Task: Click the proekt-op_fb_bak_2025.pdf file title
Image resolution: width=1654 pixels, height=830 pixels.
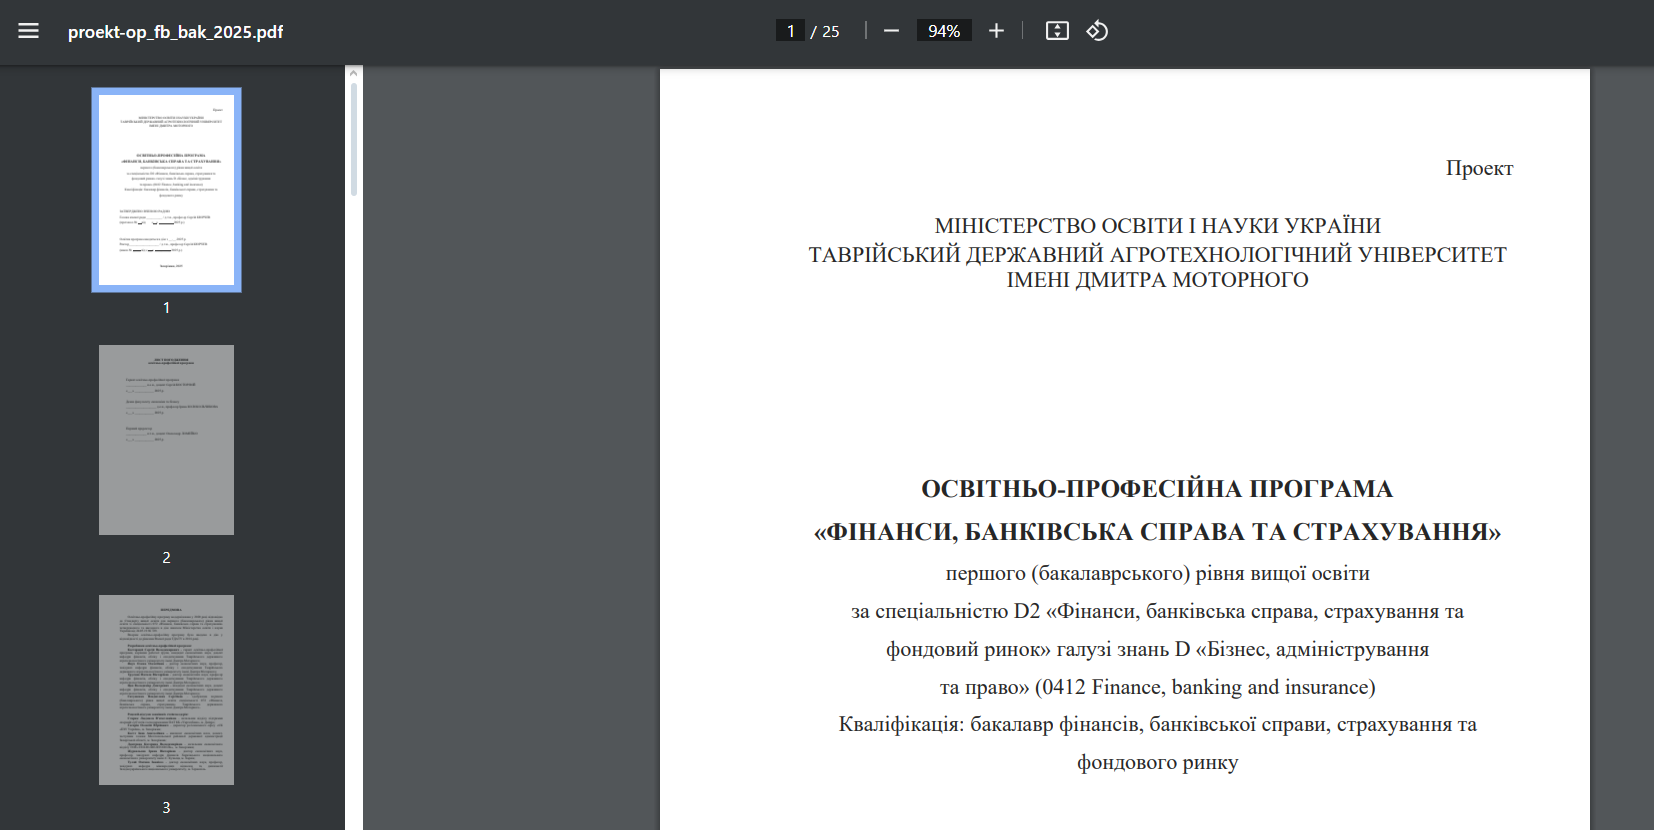Action: 175,32
